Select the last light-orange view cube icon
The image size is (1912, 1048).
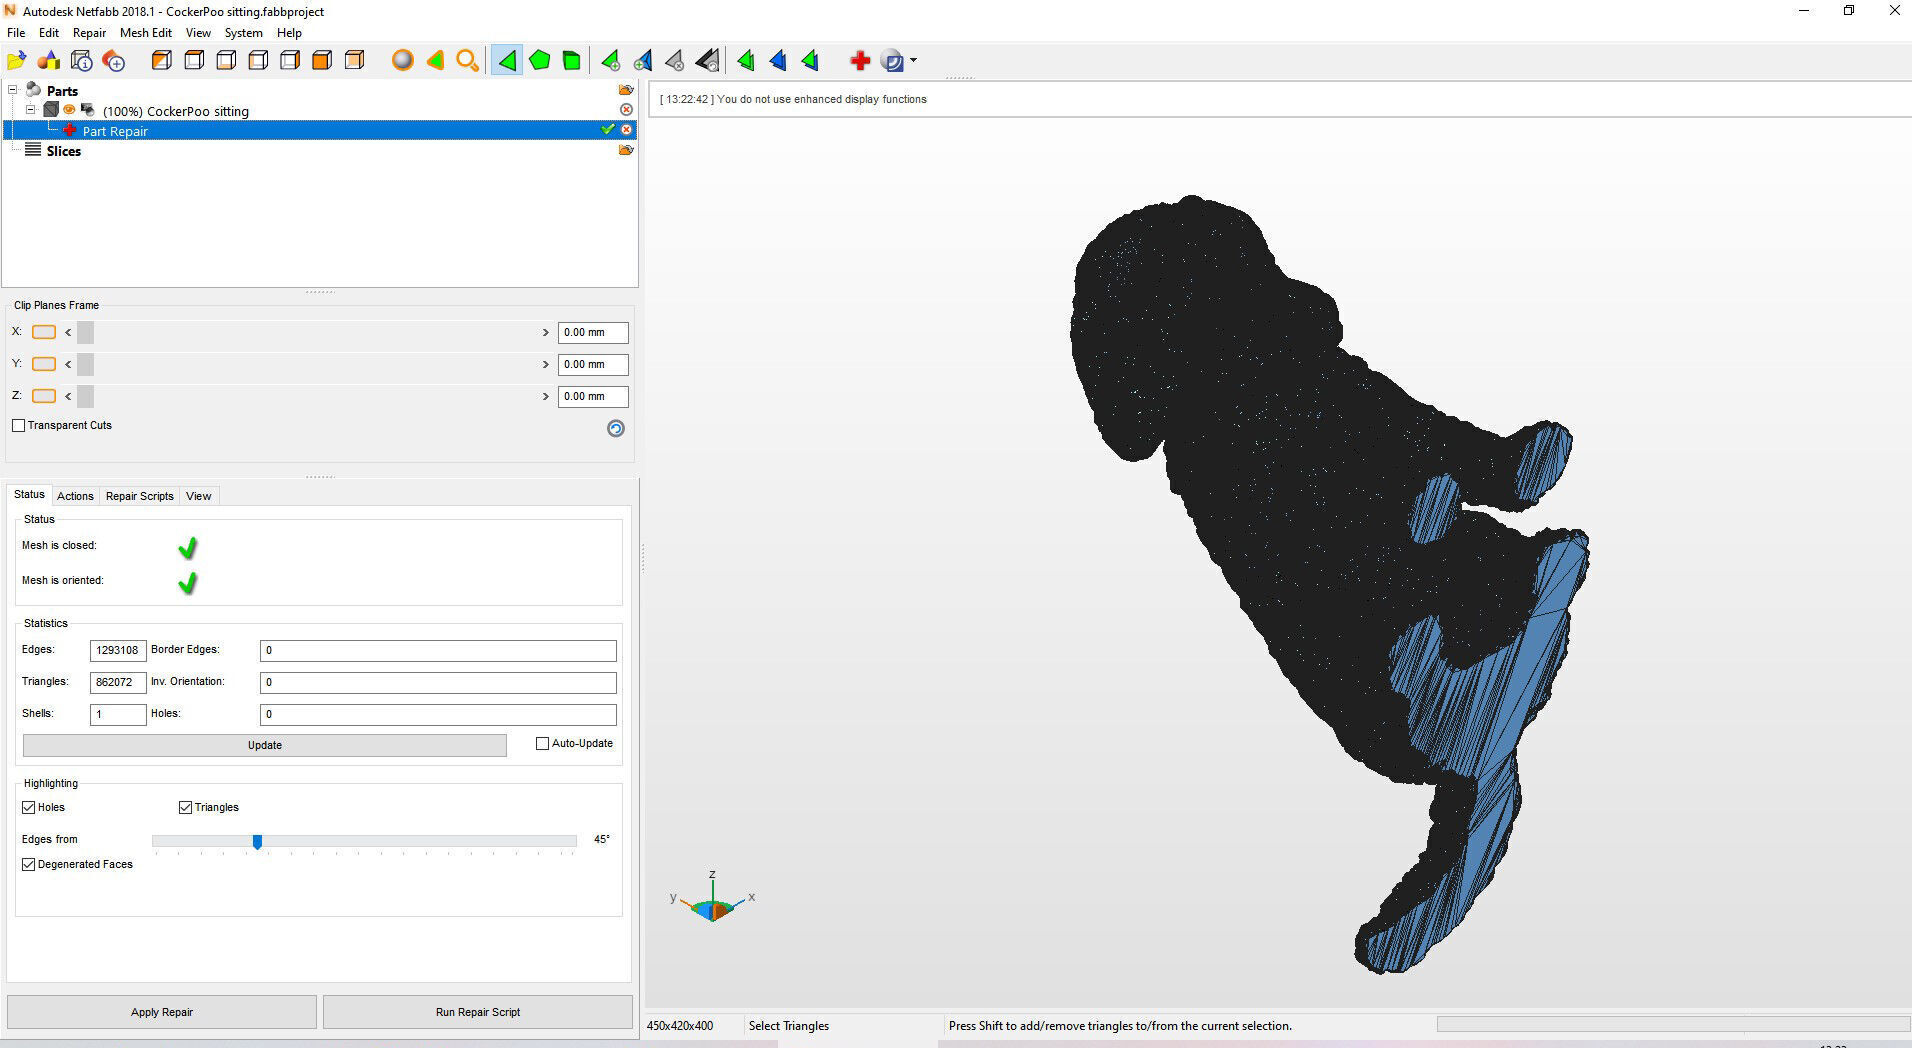[x=354, y=61]
